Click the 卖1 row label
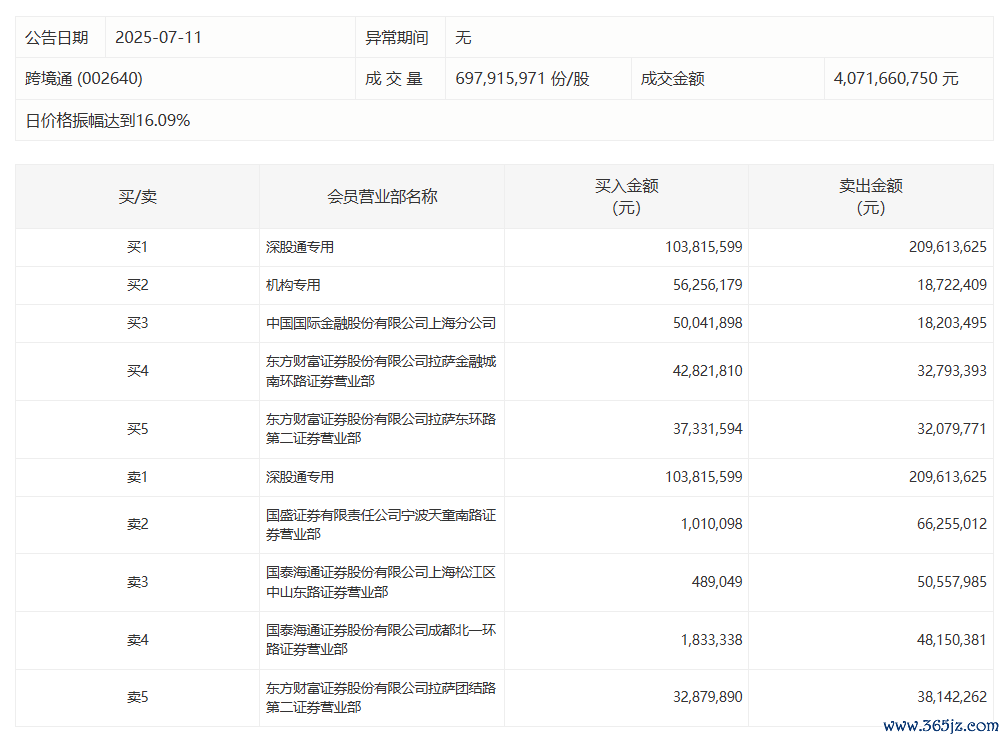1006x741 pixels. [x=137, y=478]
